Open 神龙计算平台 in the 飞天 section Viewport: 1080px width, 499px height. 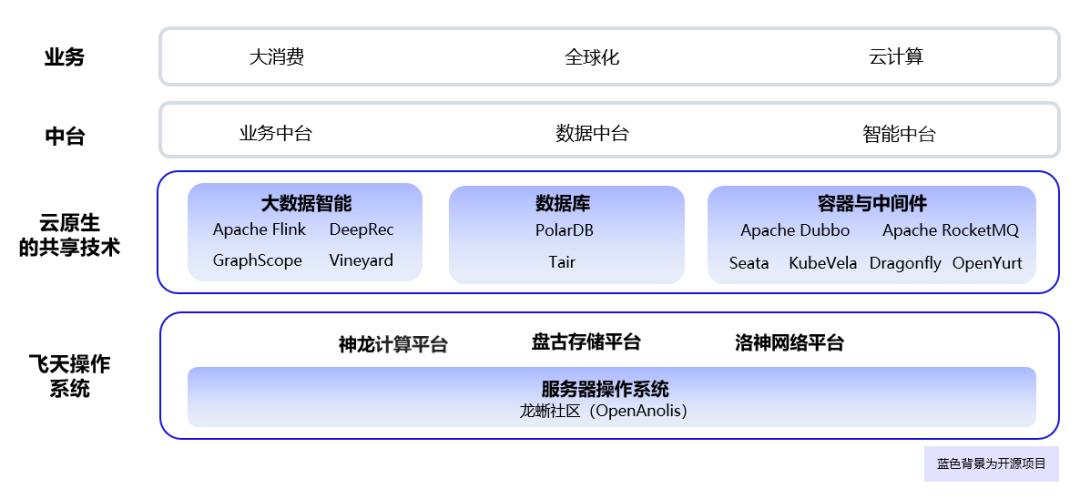[x=393, y=345]
